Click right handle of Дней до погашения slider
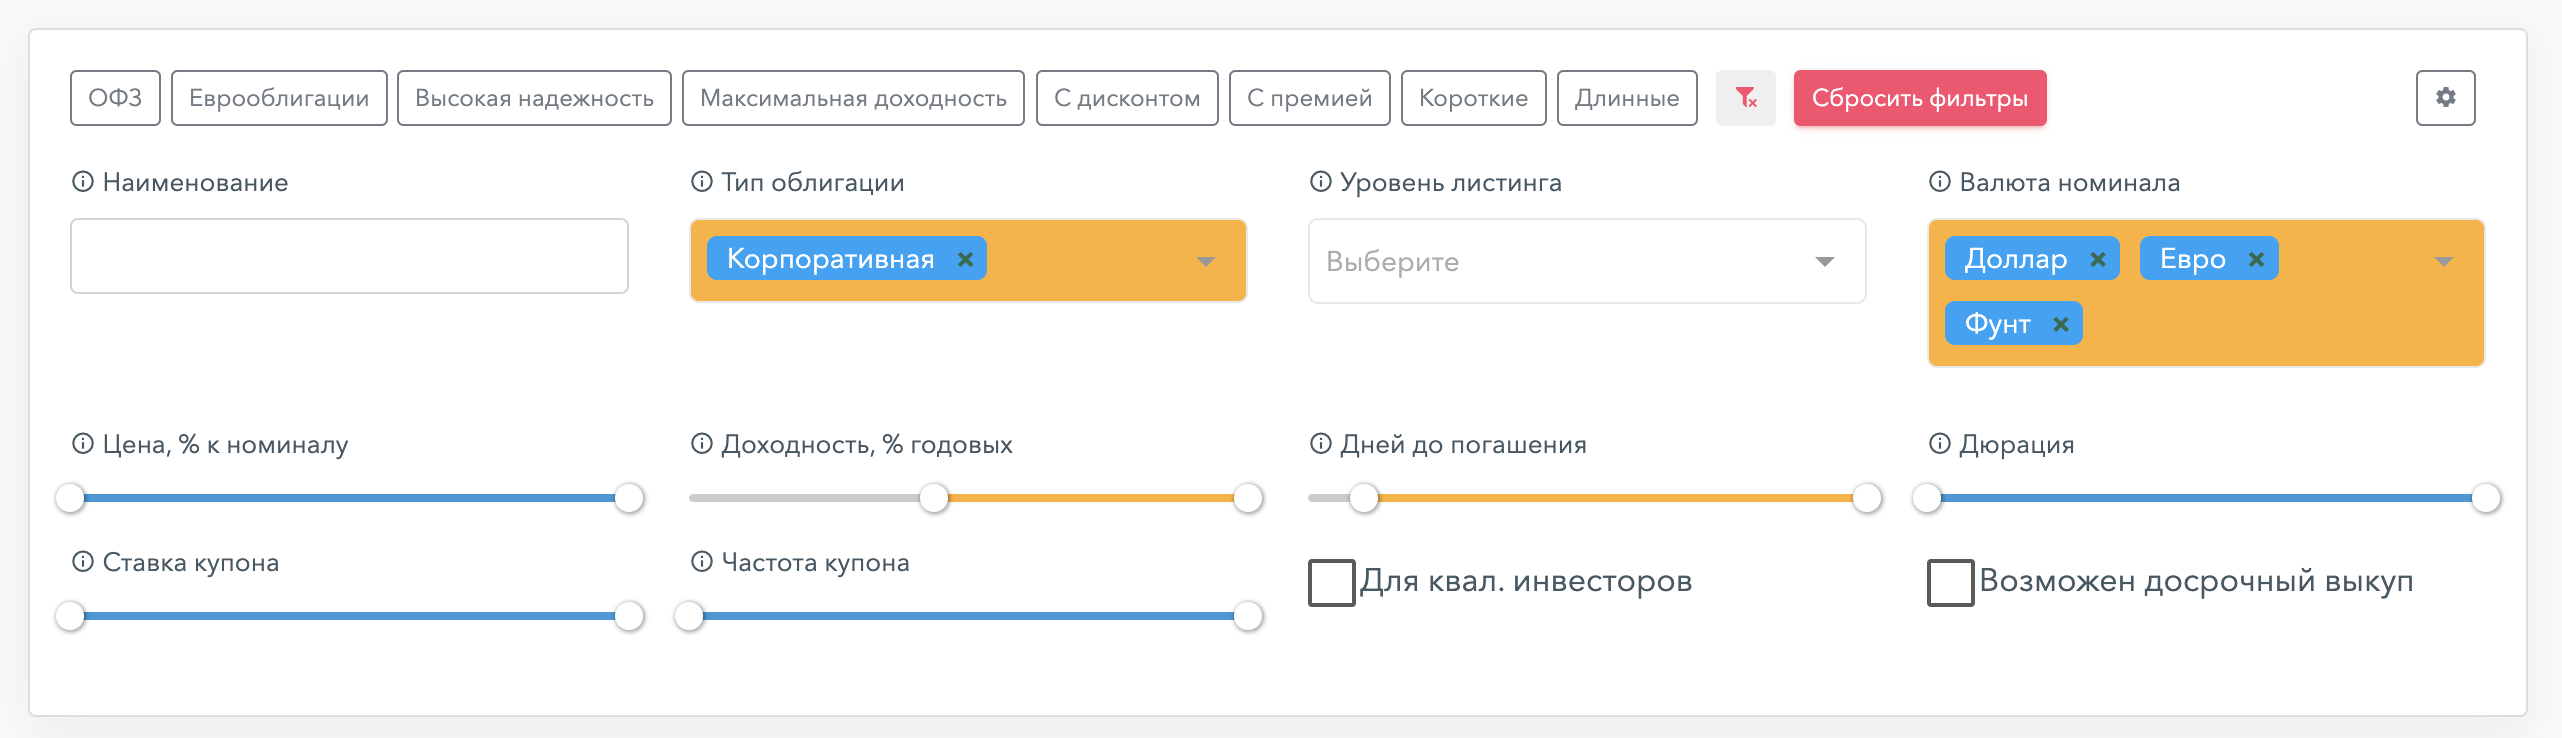 point(1867,498)
